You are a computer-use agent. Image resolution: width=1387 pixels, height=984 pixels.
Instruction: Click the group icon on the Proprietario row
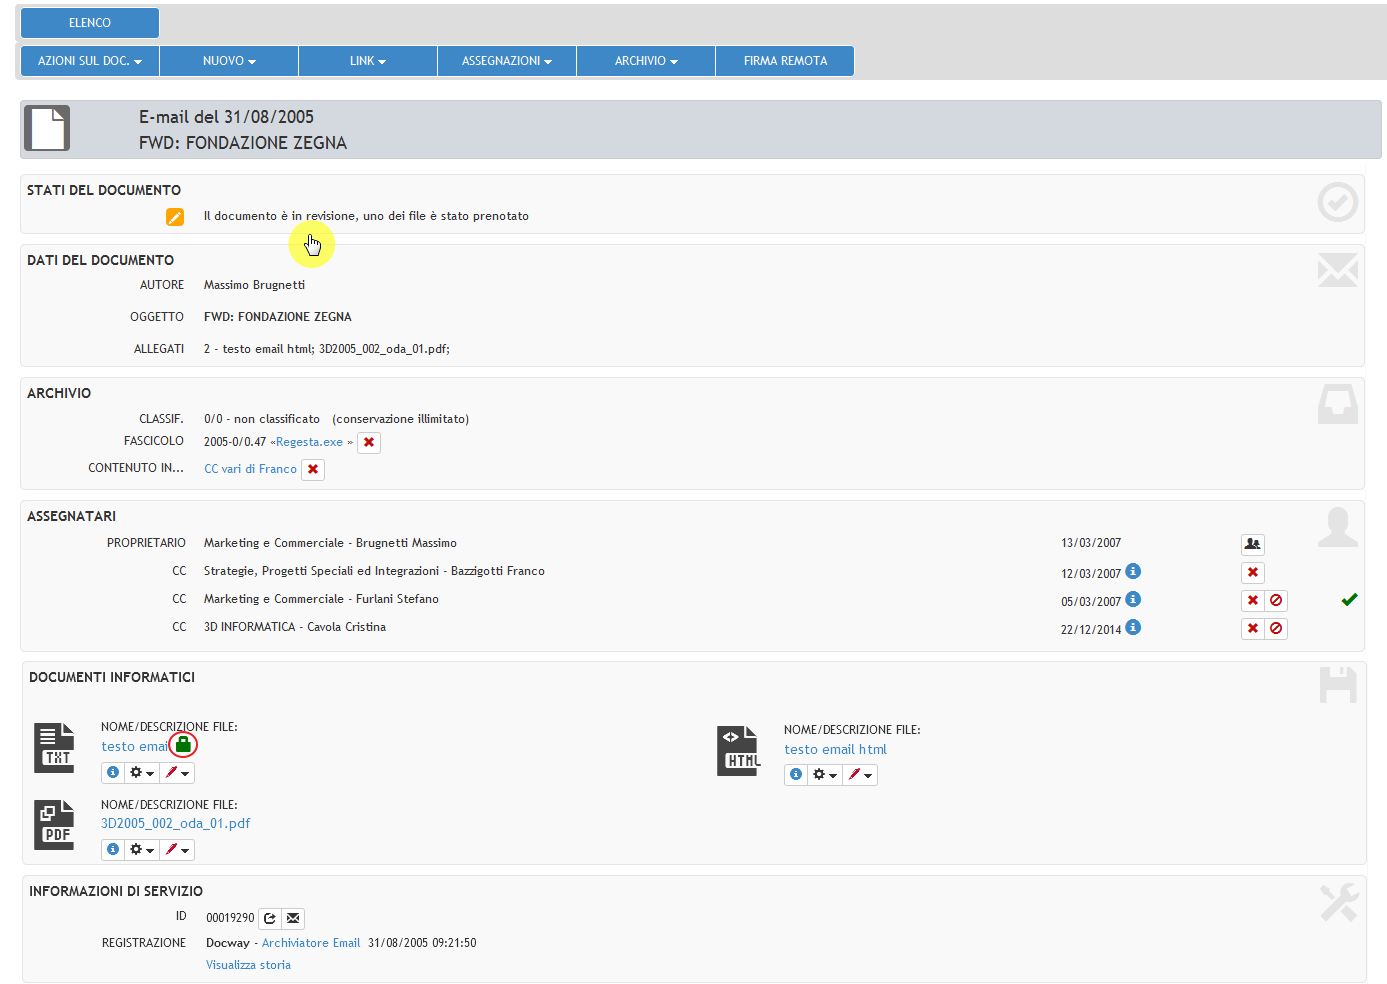pyautogui.click(x=1252, y=544)
